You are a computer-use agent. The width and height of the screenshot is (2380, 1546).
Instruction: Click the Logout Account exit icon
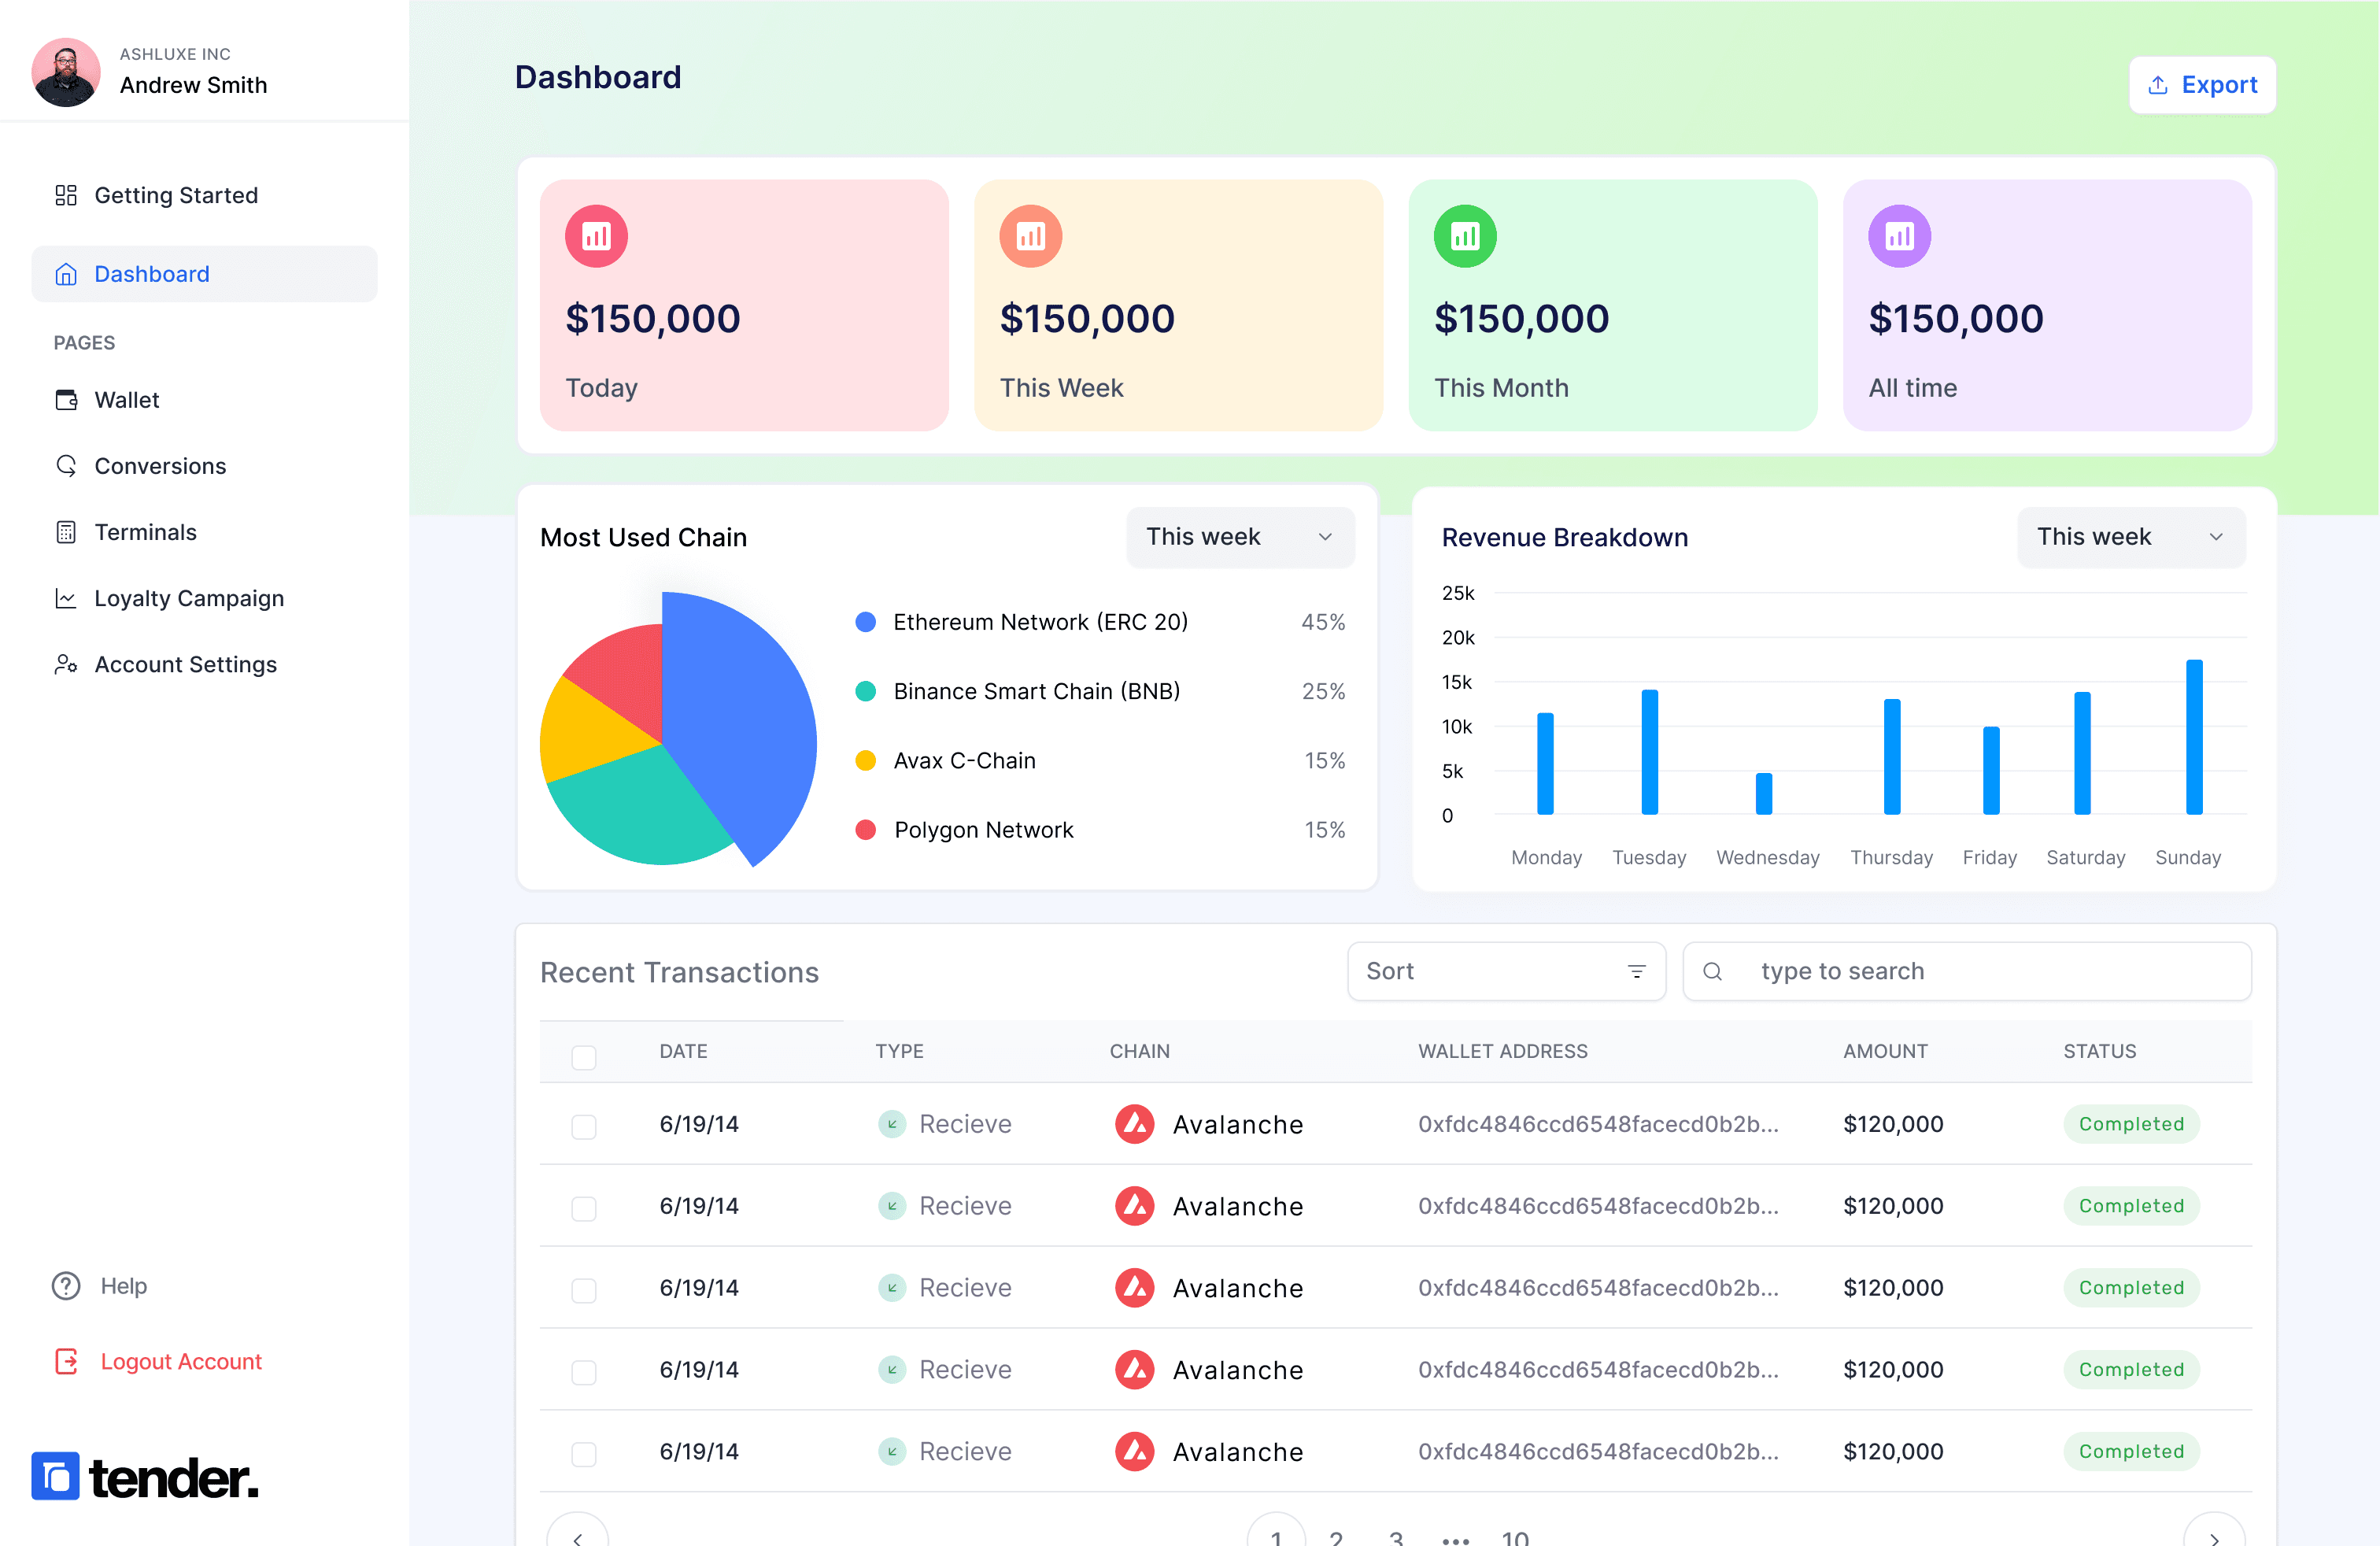coord(66,1361)
